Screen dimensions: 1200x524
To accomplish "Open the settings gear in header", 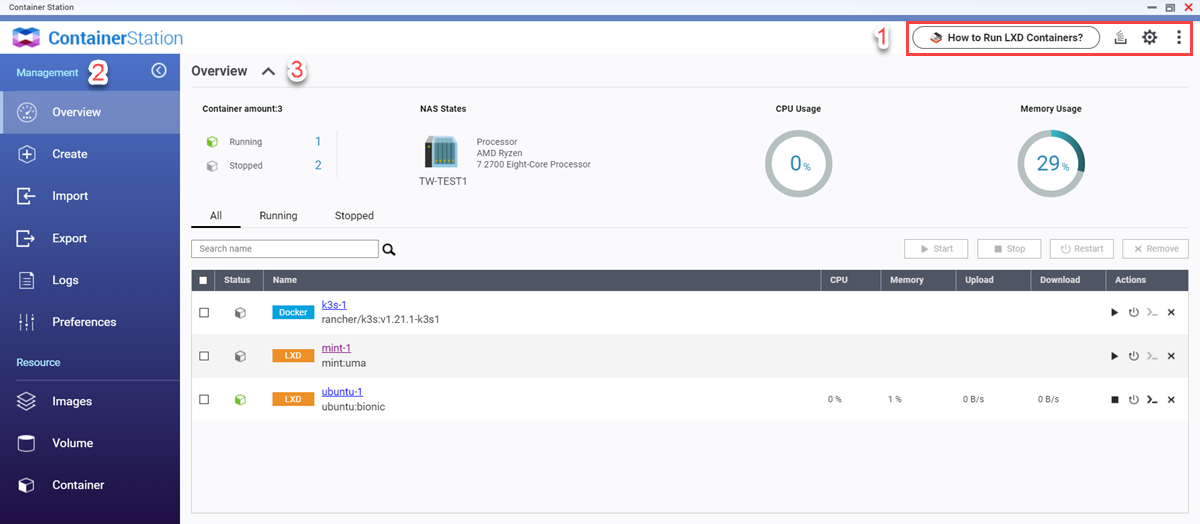I will point(1150,38).
